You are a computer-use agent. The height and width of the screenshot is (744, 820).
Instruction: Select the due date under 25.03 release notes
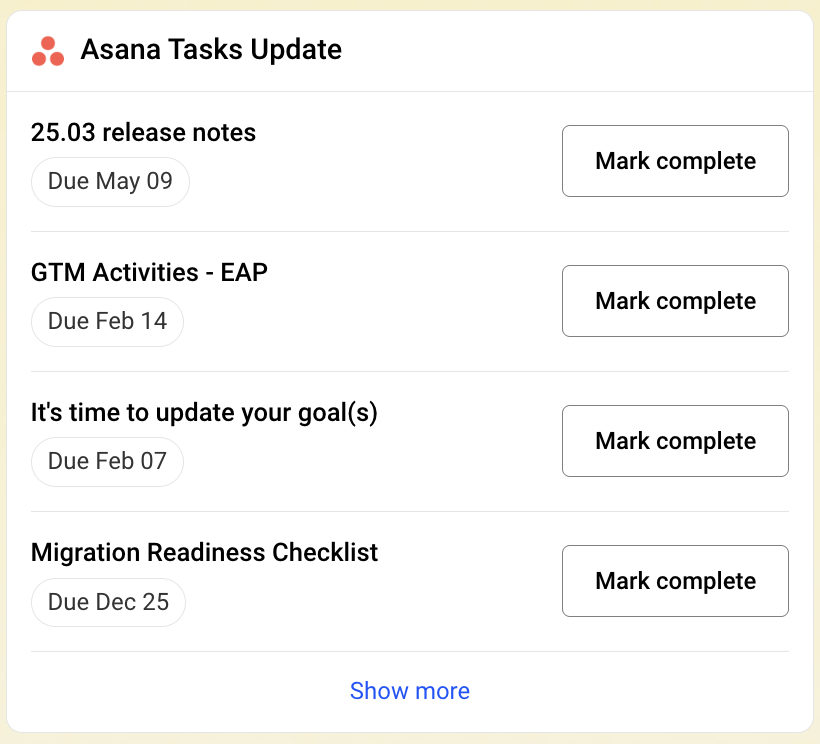click(110, 182)
